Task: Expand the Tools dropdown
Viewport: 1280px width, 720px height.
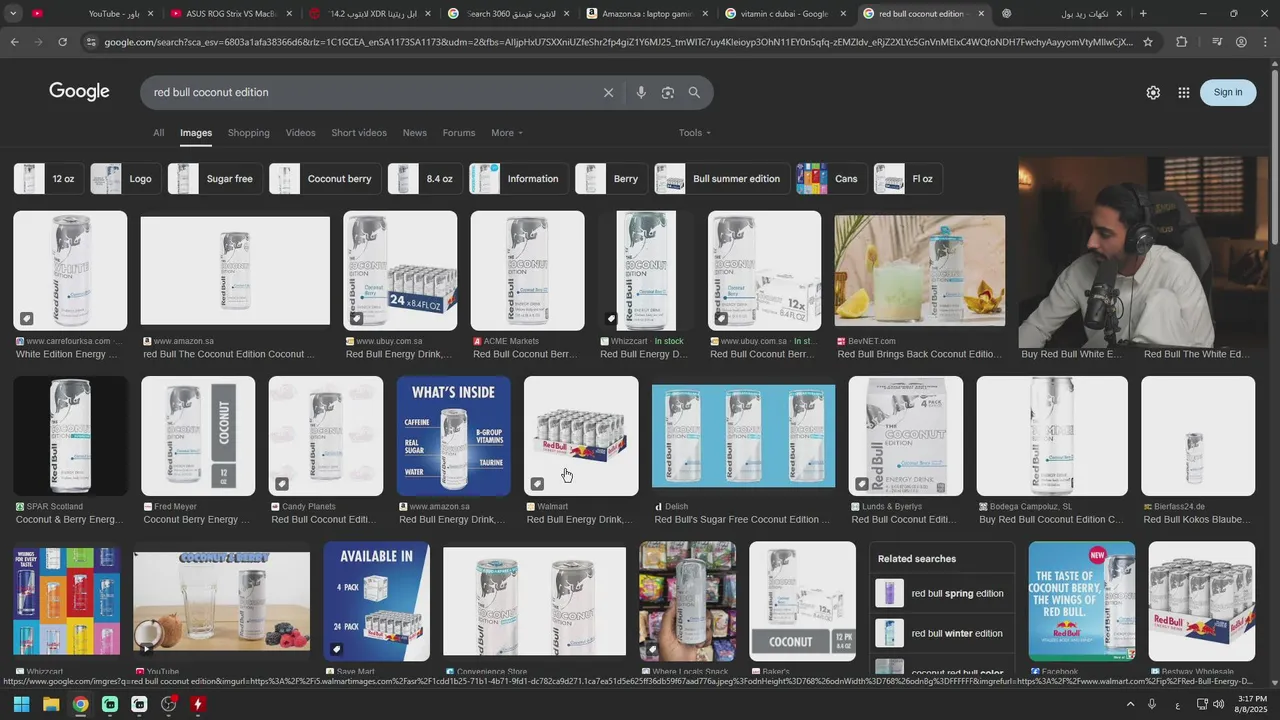Action: tap(695, 133)
